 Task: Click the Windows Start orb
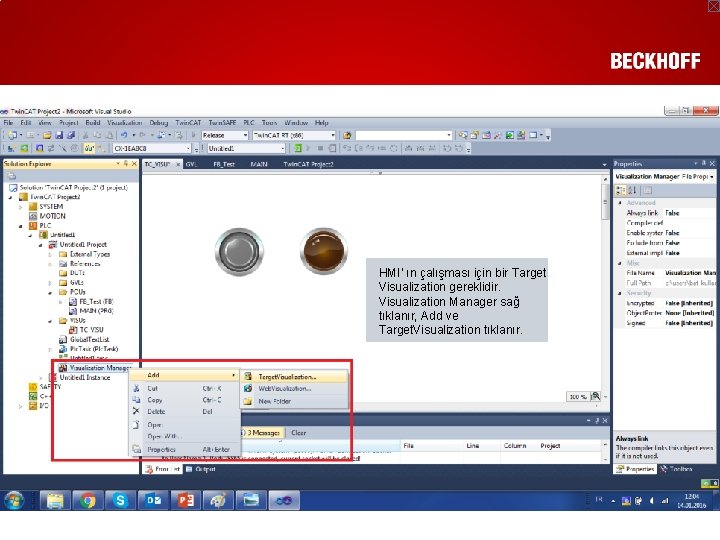point(15,500)
